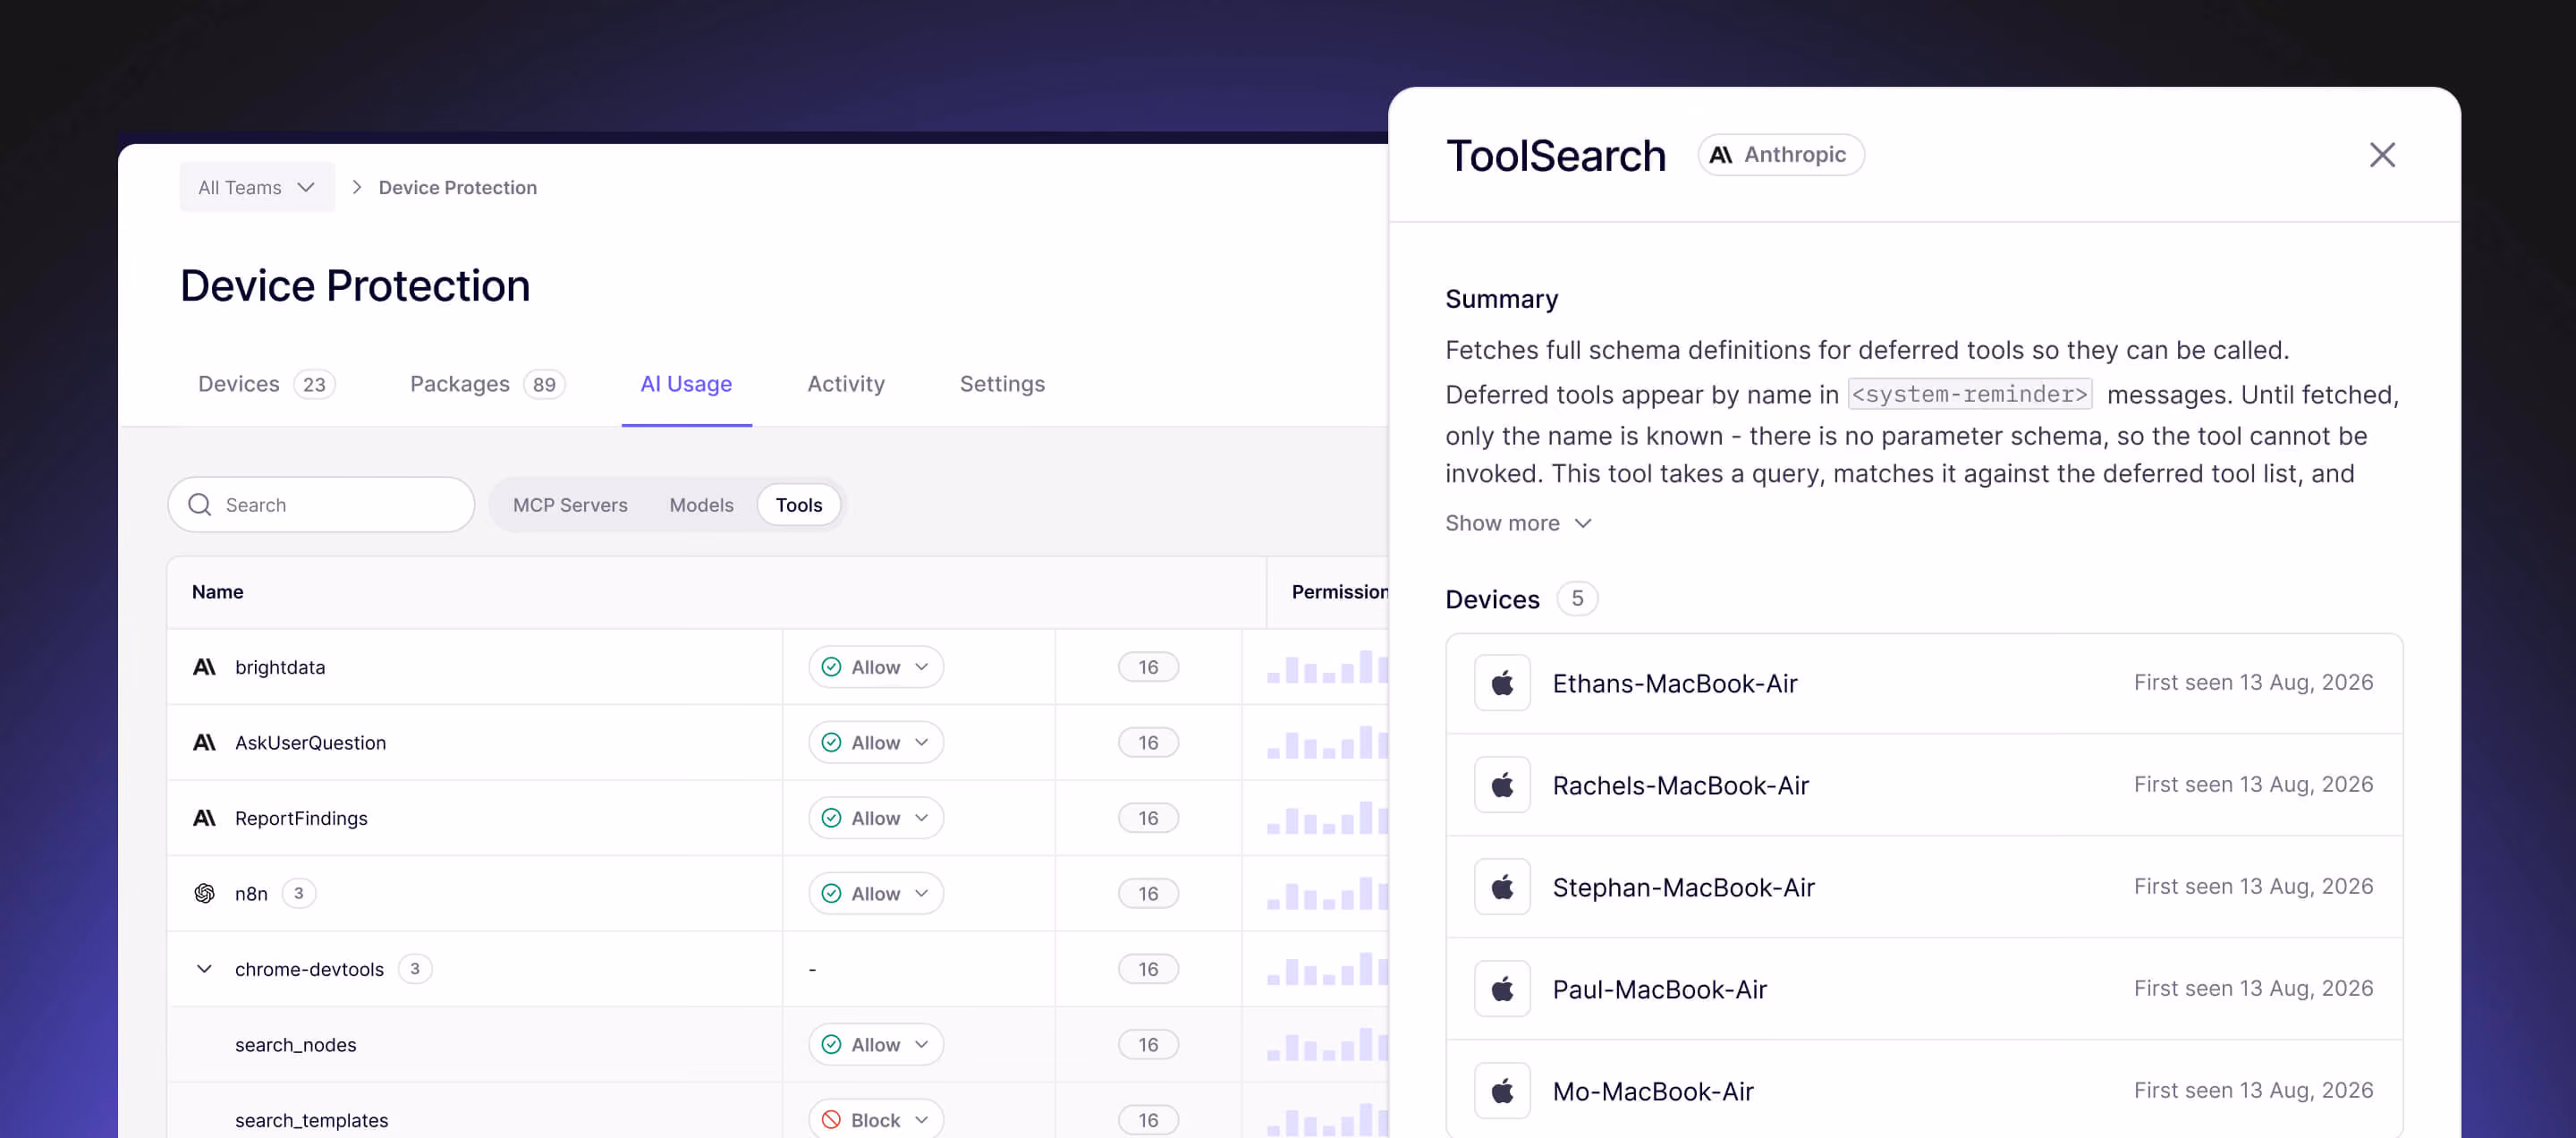This screenshot has height=1138, width=2576.
Task: Click the chrome-devtools count badge 3
Action: click(415, 969)
